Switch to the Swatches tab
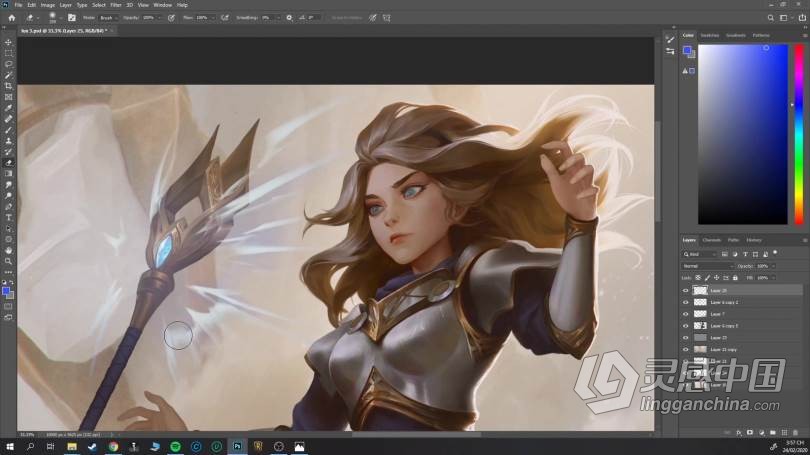 point(710,35)
